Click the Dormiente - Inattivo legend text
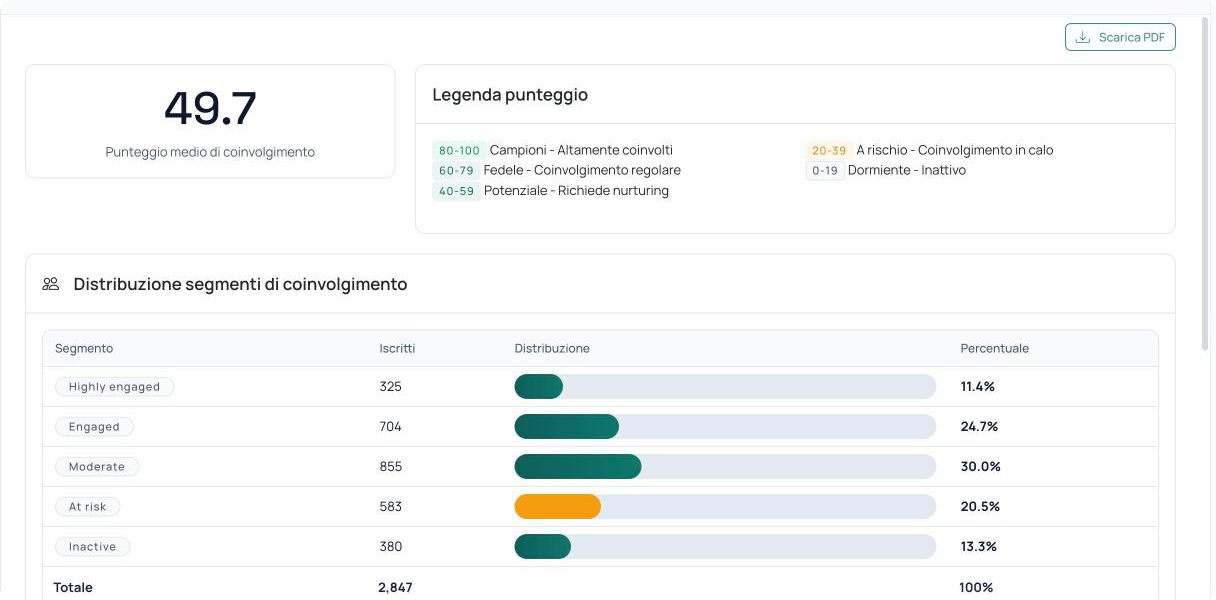The height and width of the screenshot is (600, 1216). click(x=907, y=171)
